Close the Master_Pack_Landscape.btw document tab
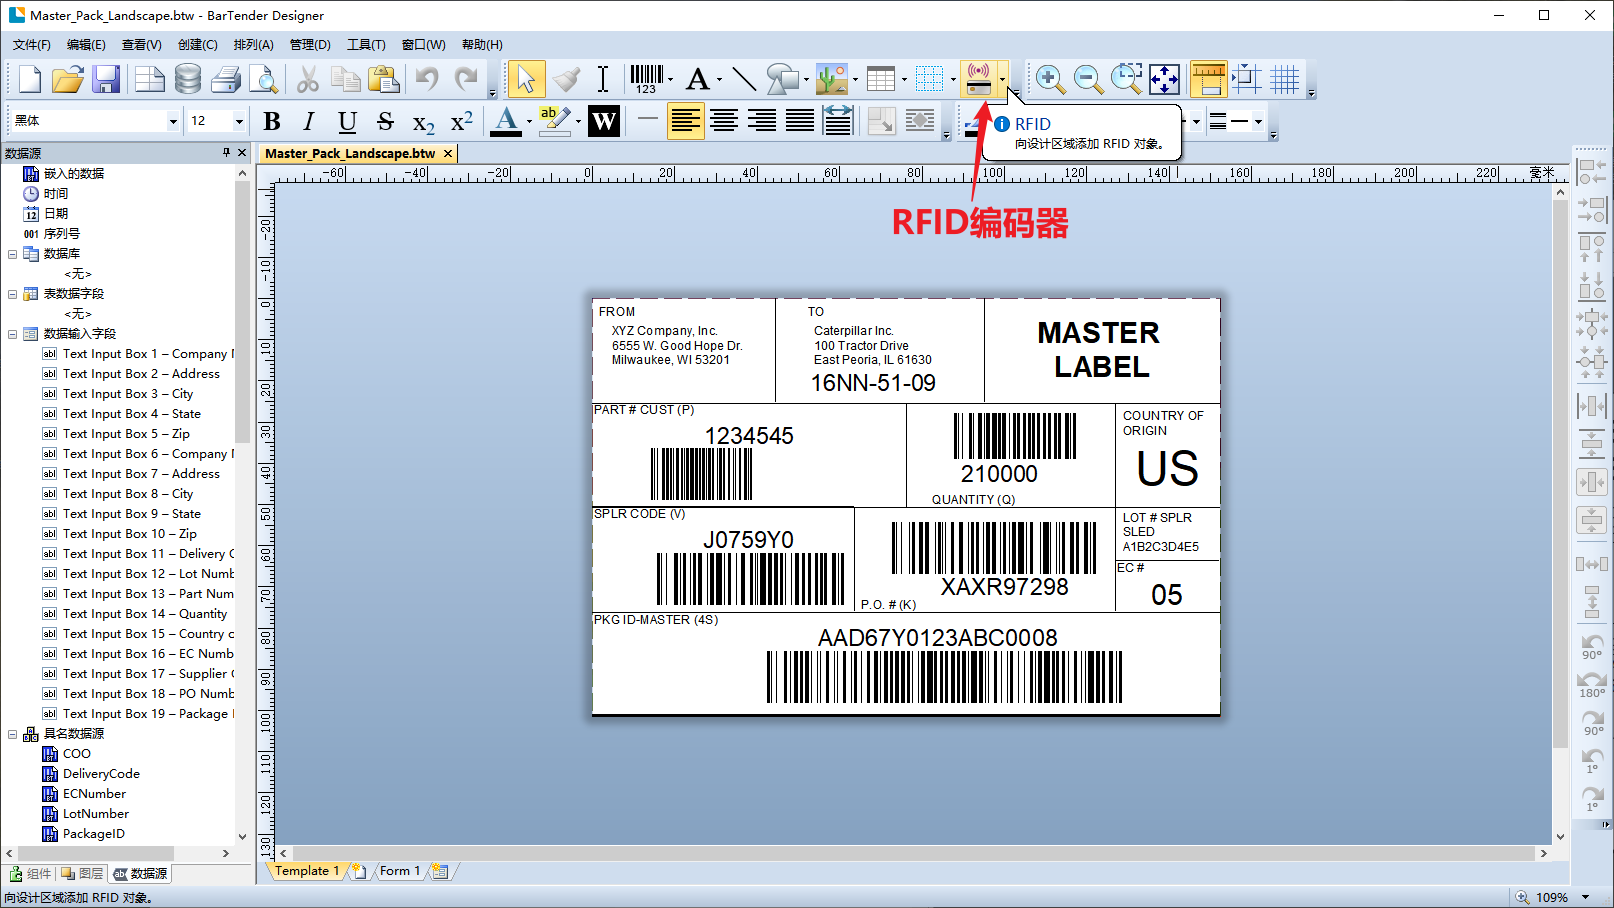The image size is (1614, 908). coord(448,153)
